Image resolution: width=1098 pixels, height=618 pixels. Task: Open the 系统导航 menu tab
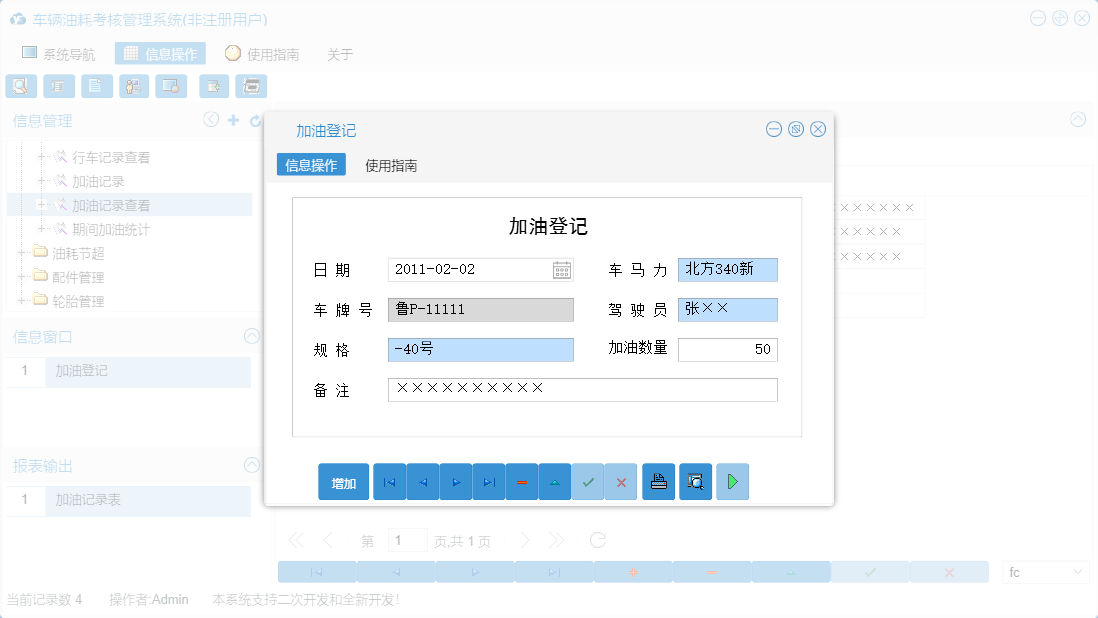pyautogui.click(x=57, y=53)
